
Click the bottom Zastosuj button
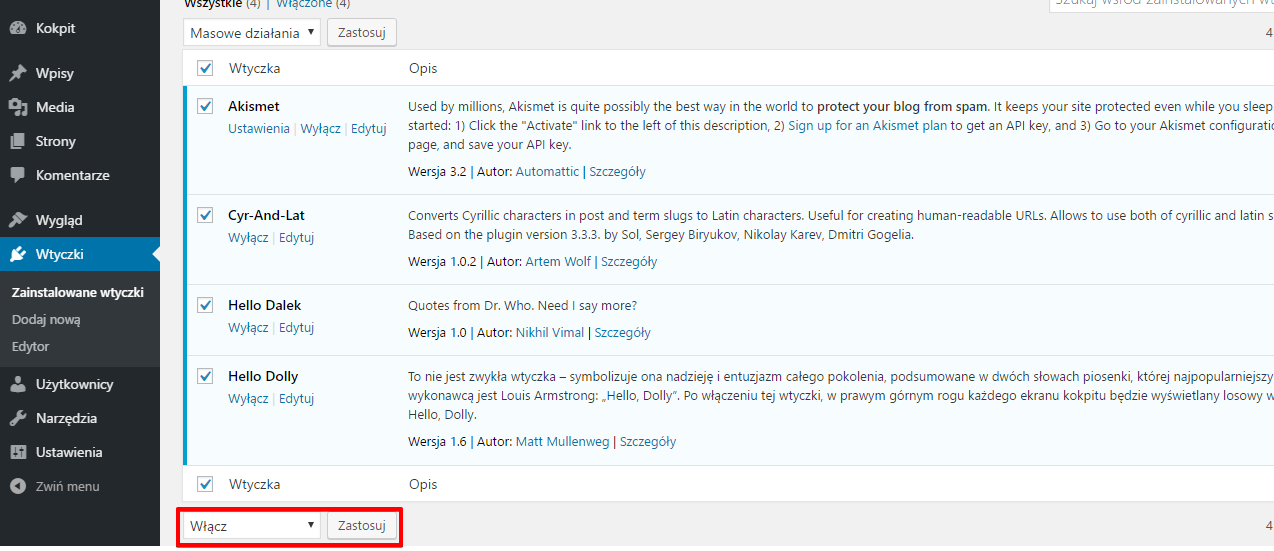coord(362,525)
